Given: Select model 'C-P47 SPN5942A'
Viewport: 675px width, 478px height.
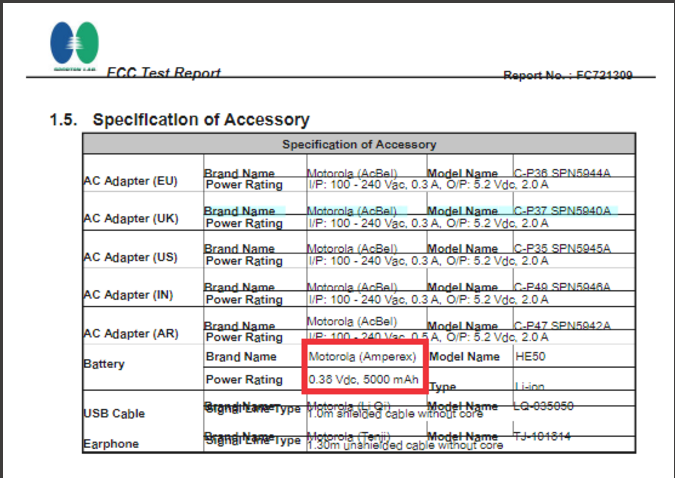Looking at the screenshot, I should pyautogui.click(x=562, y=326).
